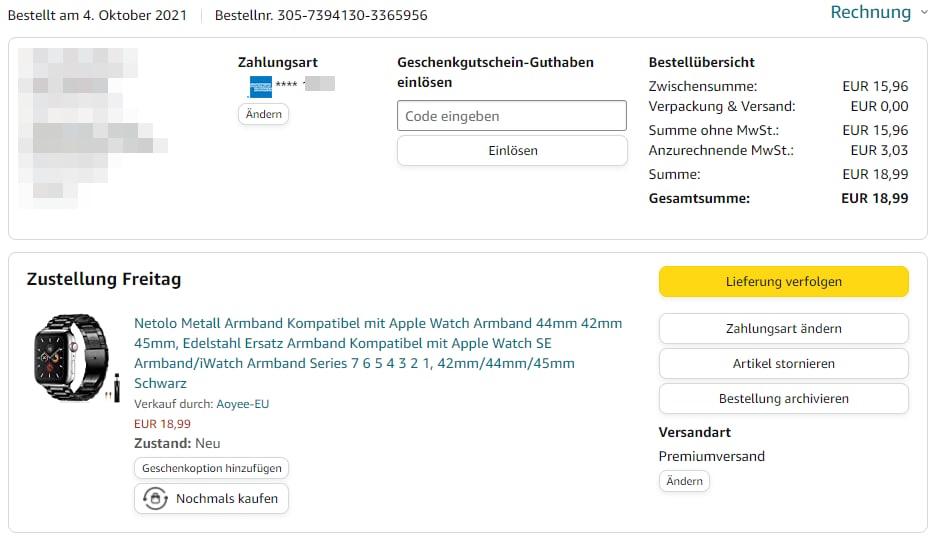Cancel the item via Artikel stornieren
Viewport: 949px width, 539px height.
[783, 364]
